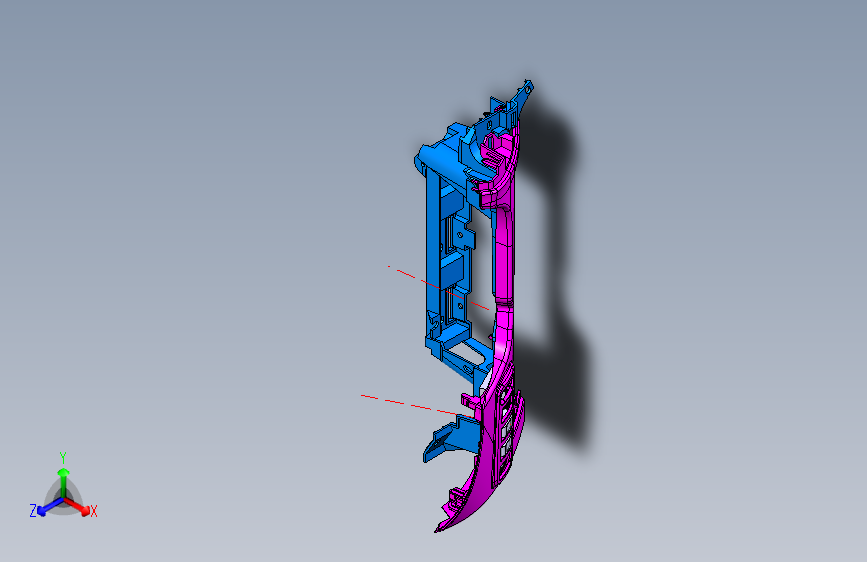Click the green Y axis of the orientation triad

pos(64,482)
